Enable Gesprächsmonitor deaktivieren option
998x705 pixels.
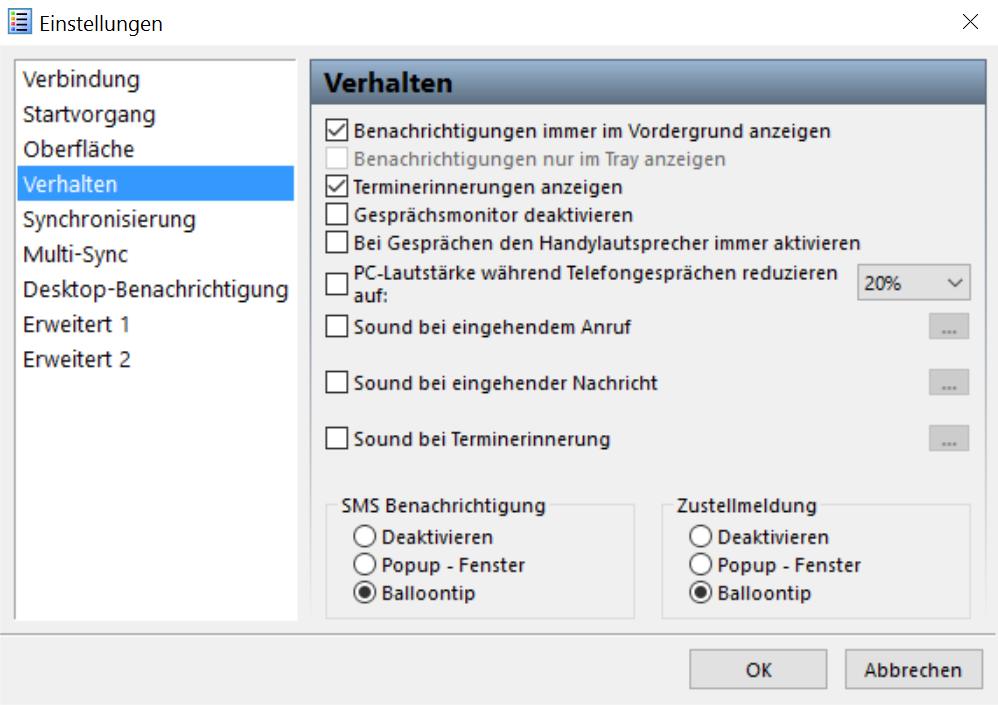(337, 214)
